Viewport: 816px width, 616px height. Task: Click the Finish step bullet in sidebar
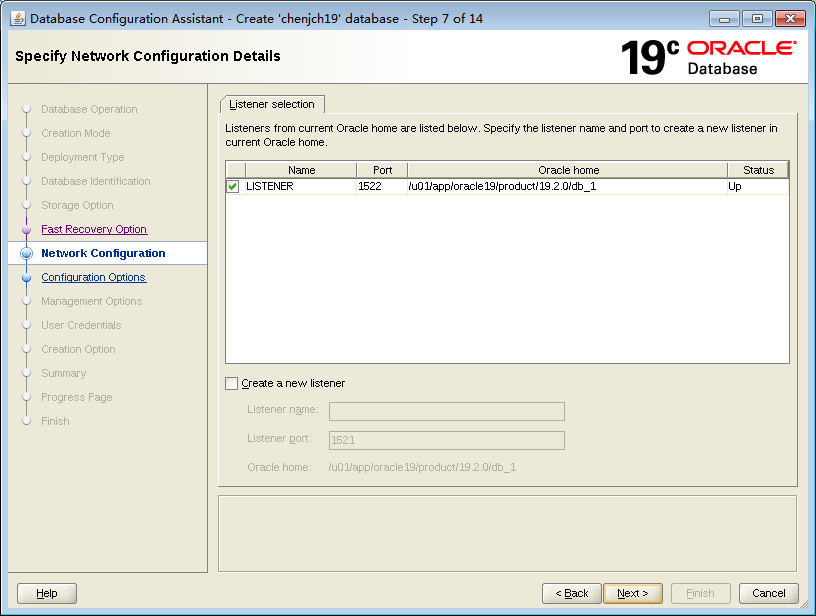pos(27,421)
